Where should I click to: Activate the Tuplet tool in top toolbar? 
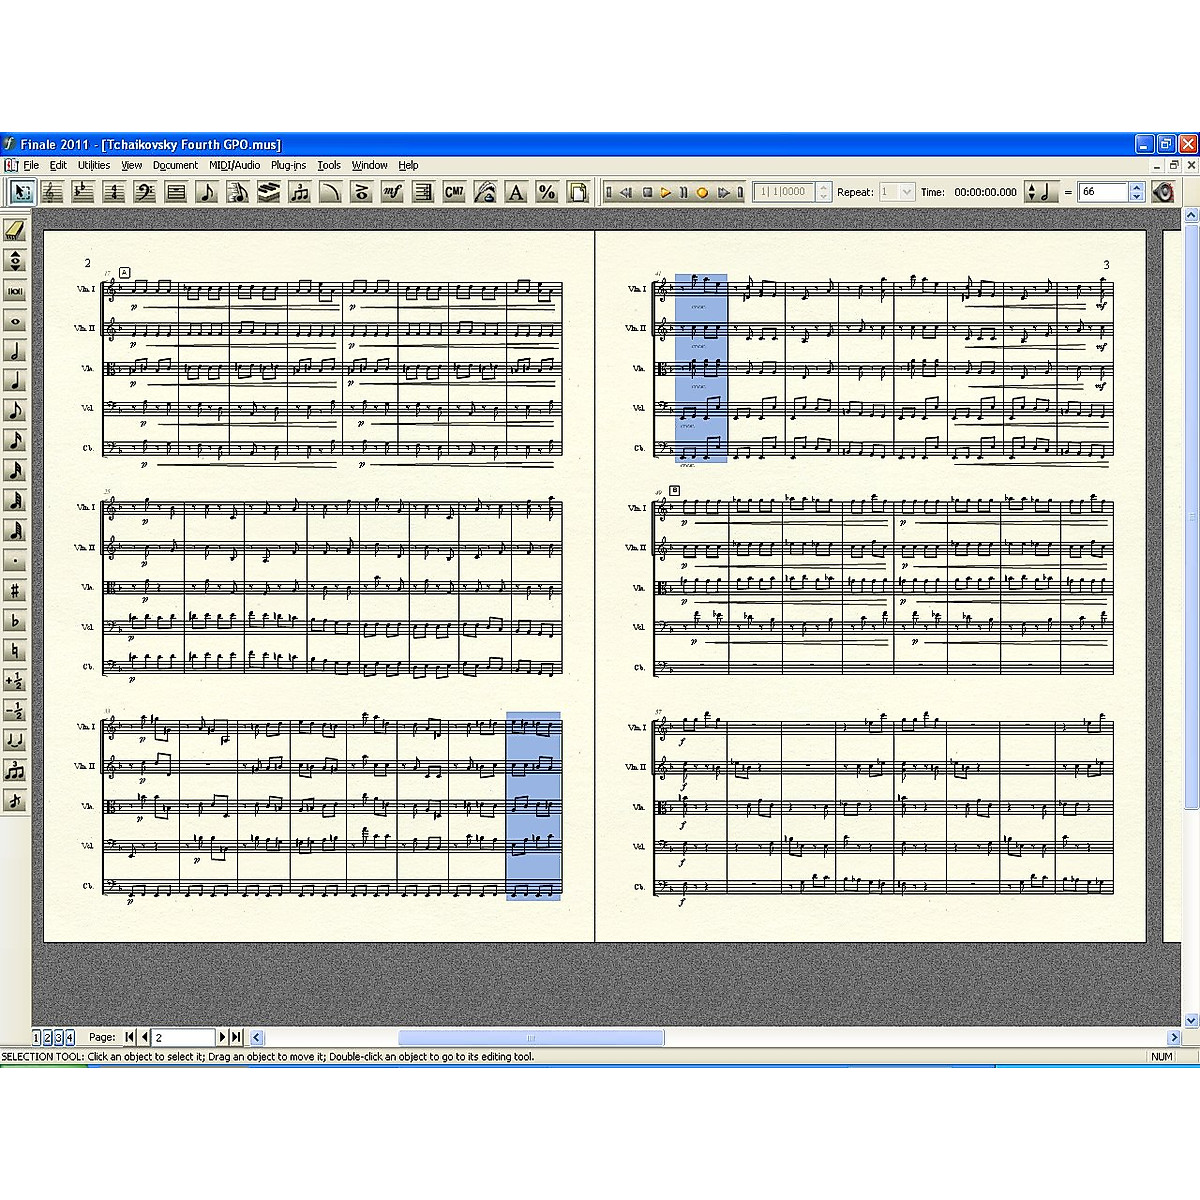click(300, 192)
